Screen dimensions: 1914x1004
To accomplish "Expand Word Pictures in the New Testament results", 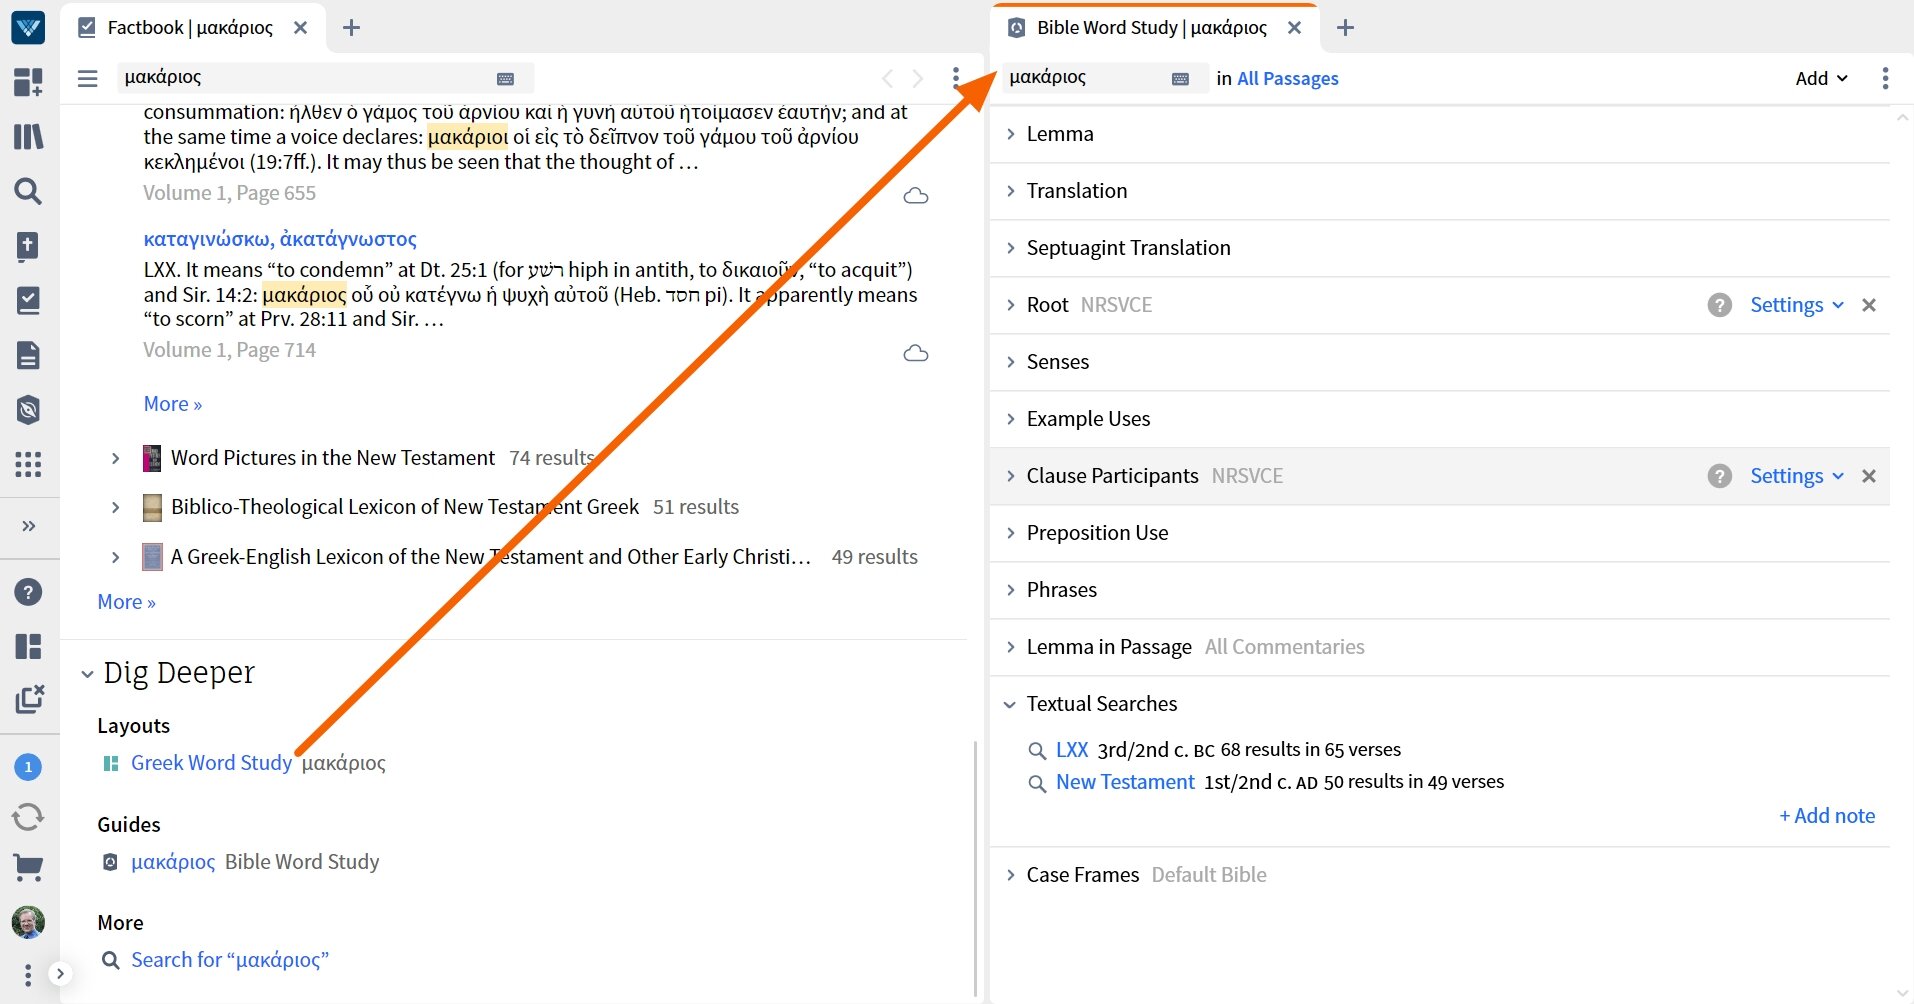I will [x=115, y=458].
